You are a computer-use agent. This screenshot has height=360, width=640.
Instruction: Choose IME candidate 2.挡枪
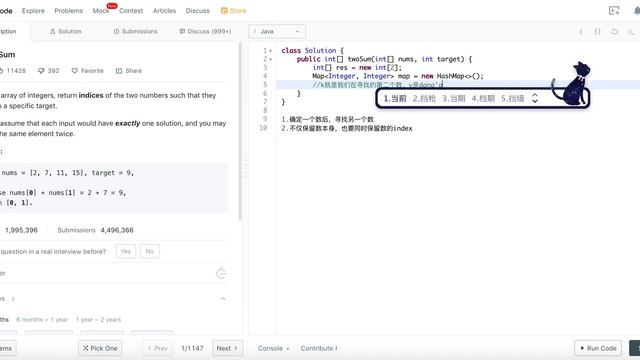[x=424, y=98]
